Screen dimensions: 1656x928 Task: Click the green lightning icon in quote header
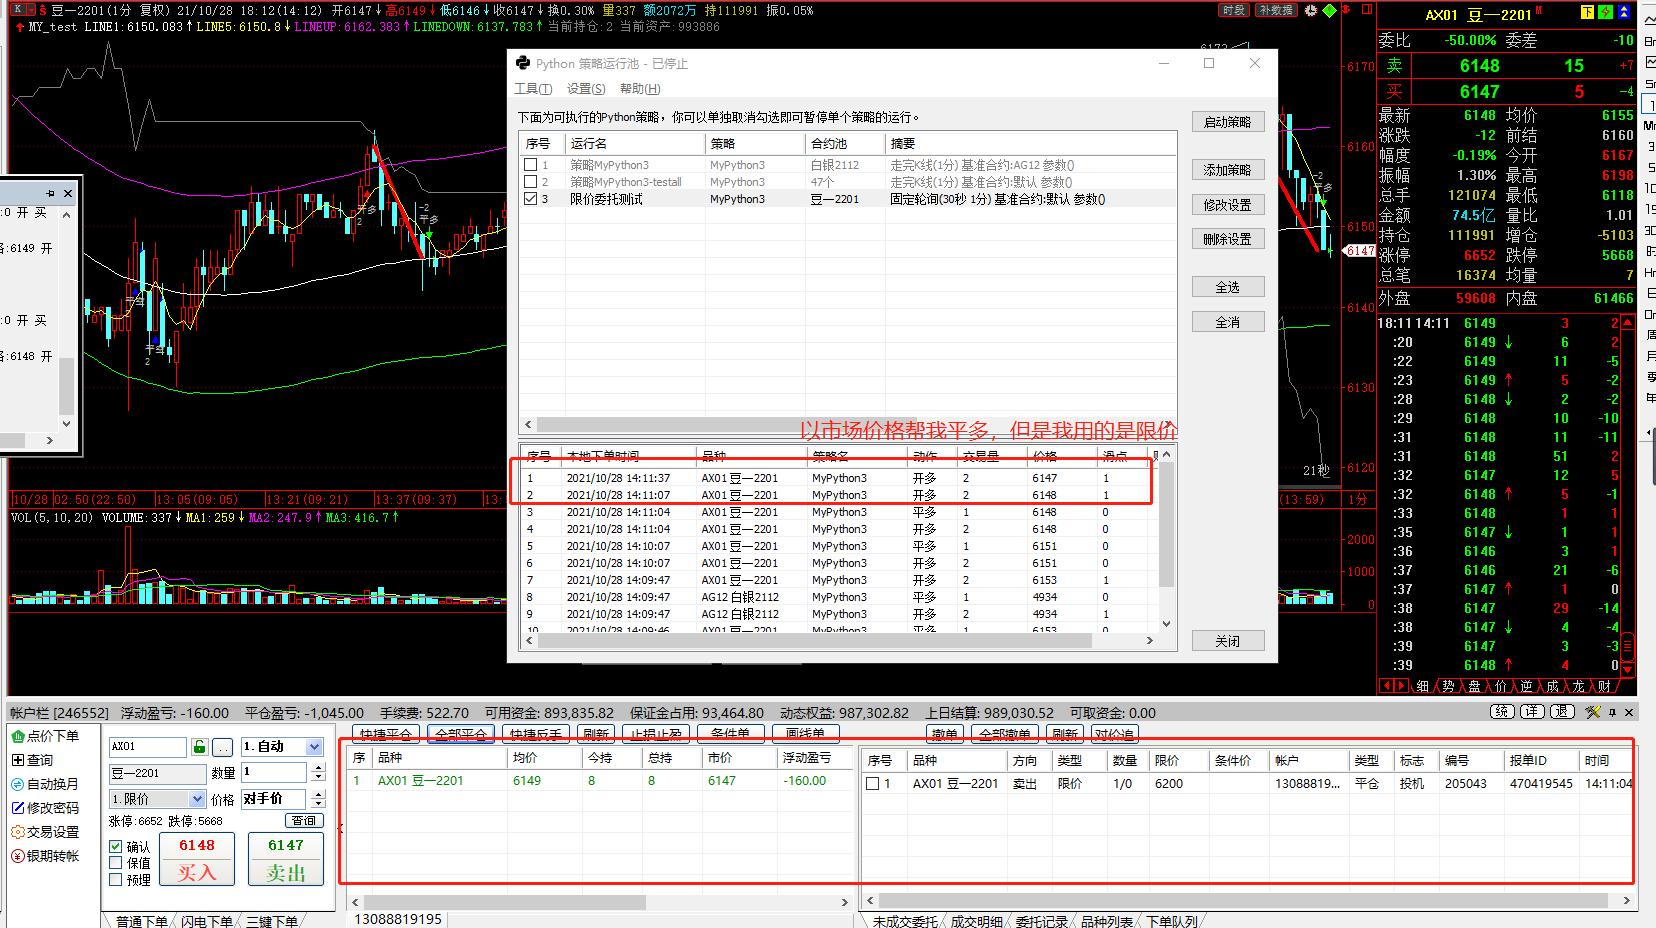click(1605, 12)
